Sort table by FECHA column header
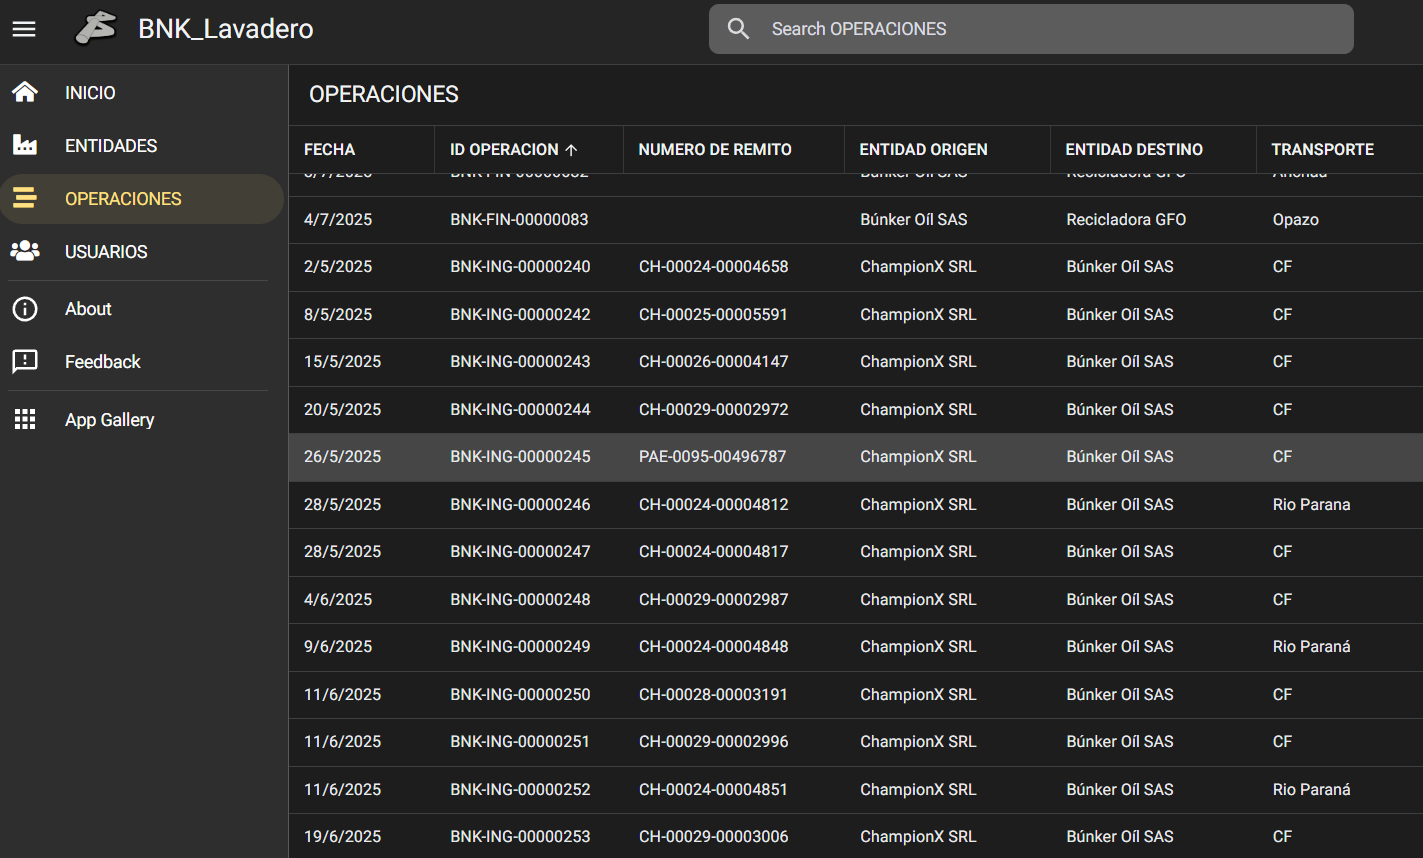This screenshot has width=1423, height=858. pyautogui.click(x=329, y=150)
